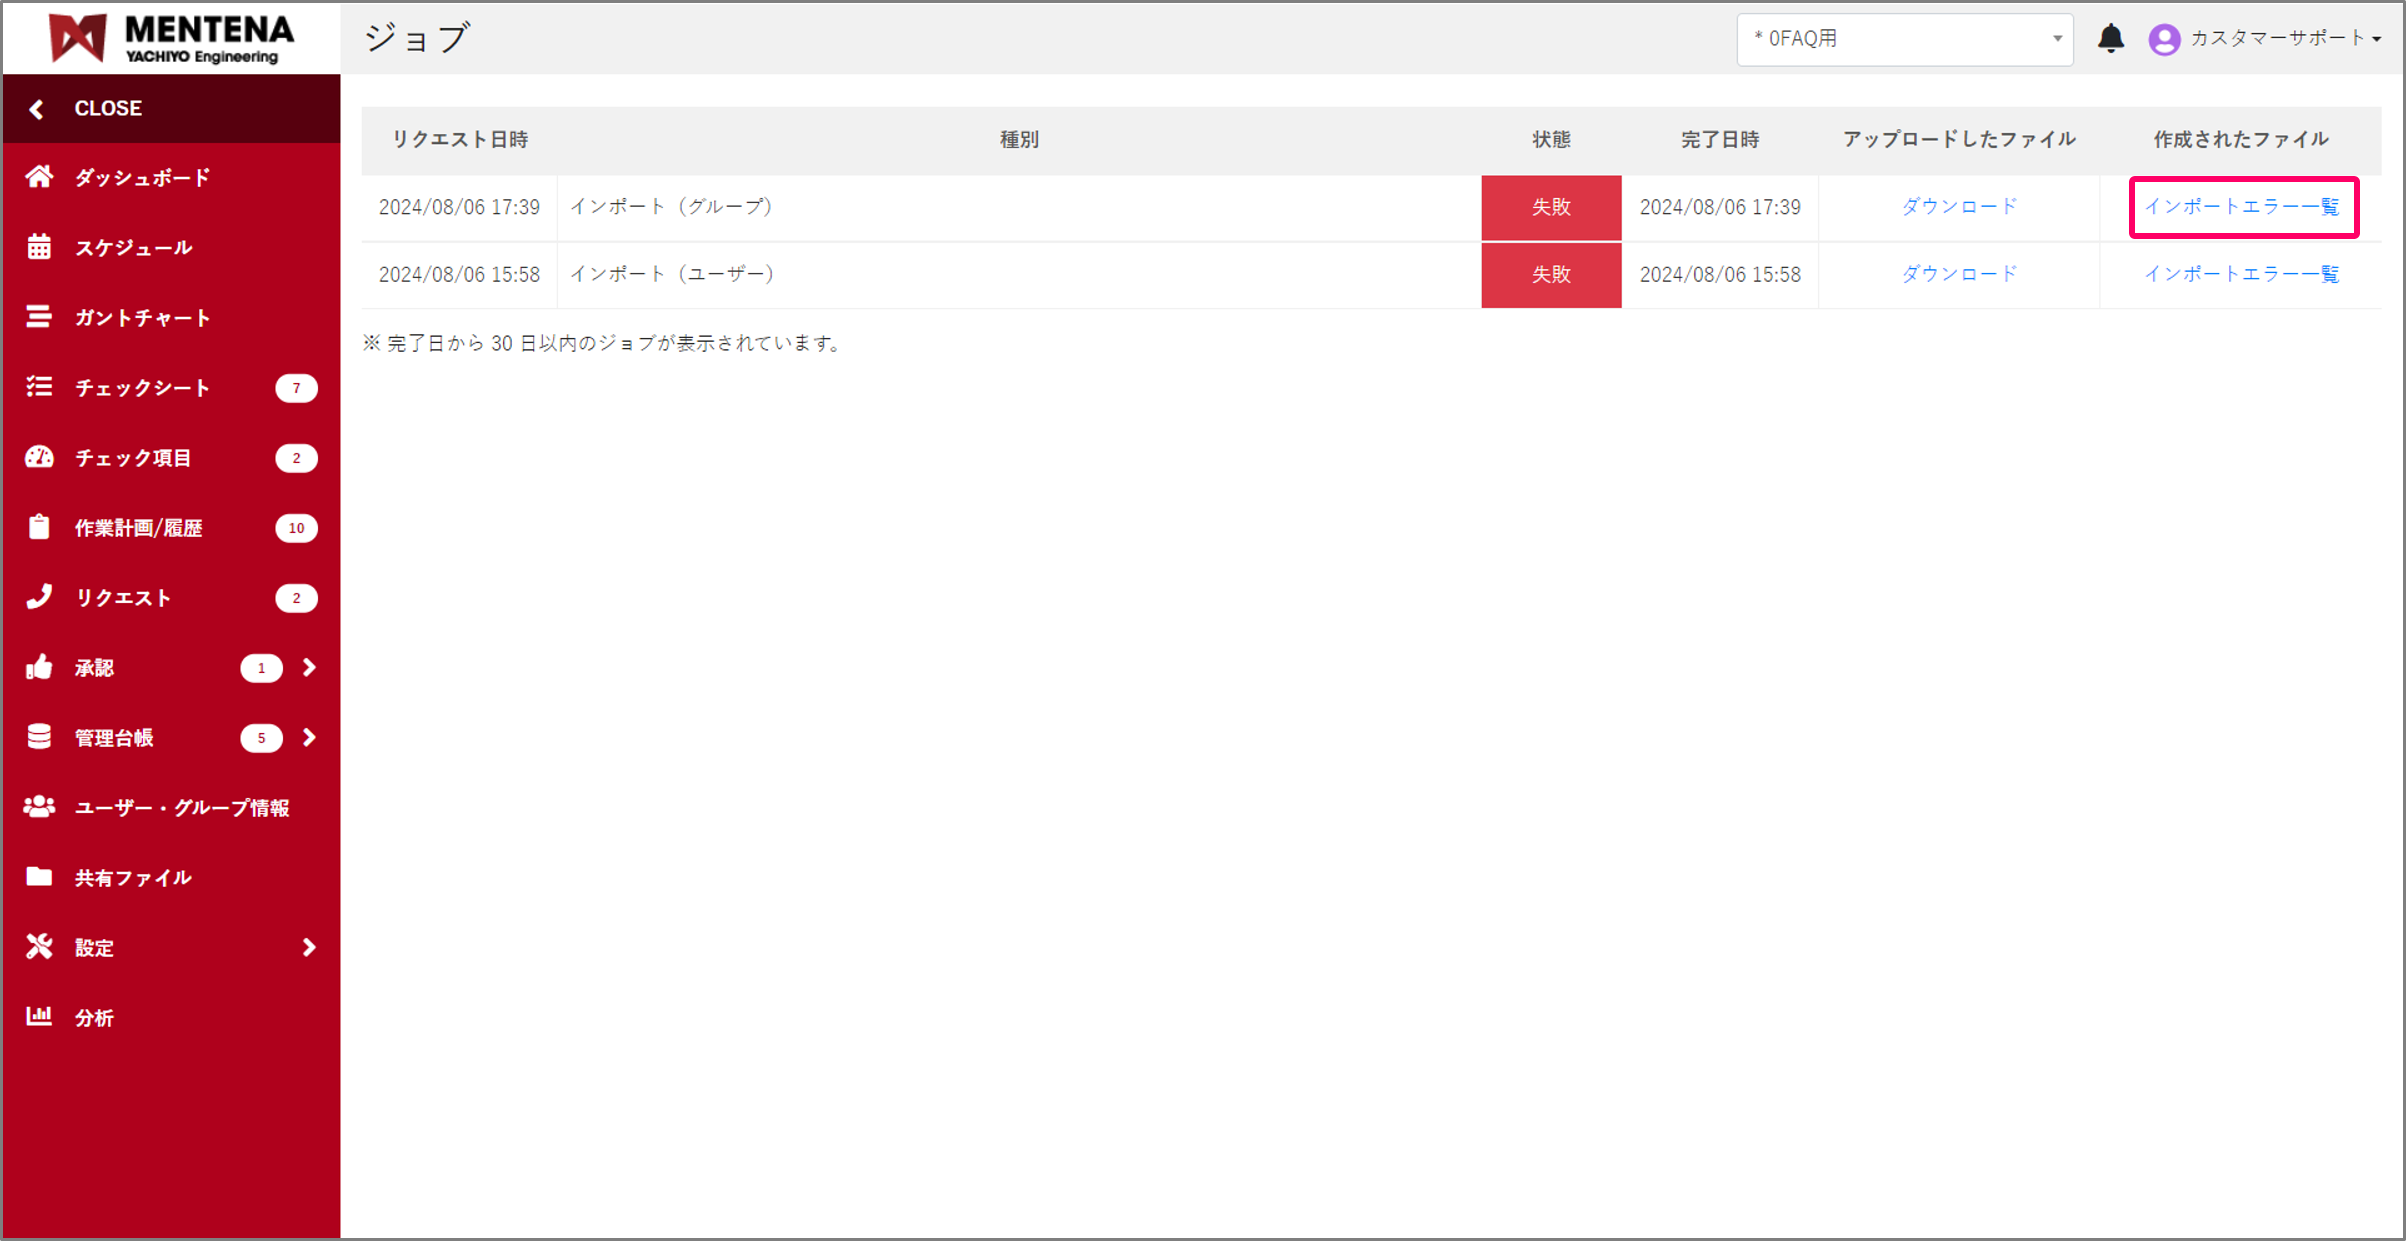The image size is (2406, 1242).
Task: Open the 0FAQ用 dropdown selector
Action: (x=1904, y=39)
